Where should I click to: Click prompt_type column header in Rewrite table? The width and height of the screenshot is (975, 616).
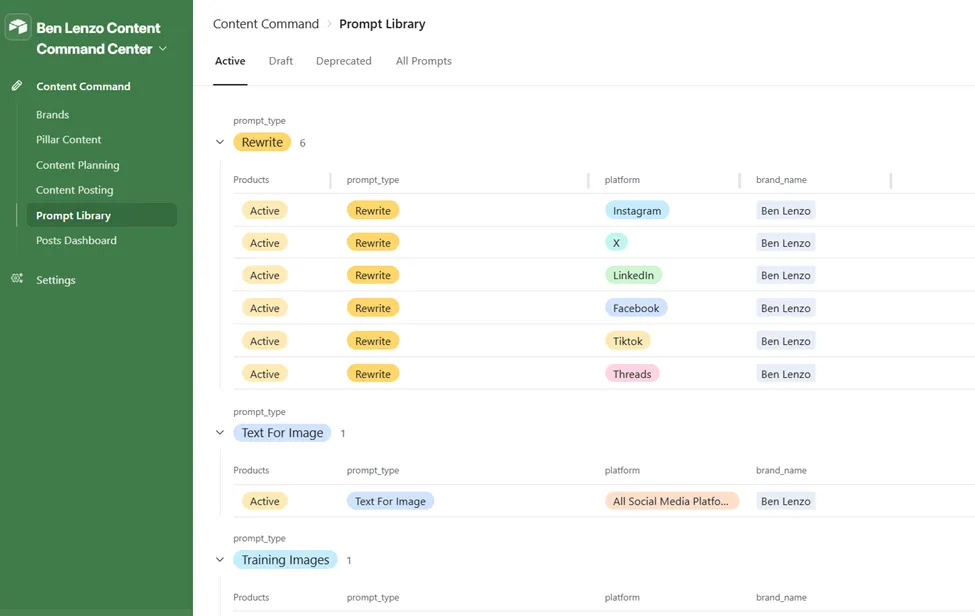(373, 180)
